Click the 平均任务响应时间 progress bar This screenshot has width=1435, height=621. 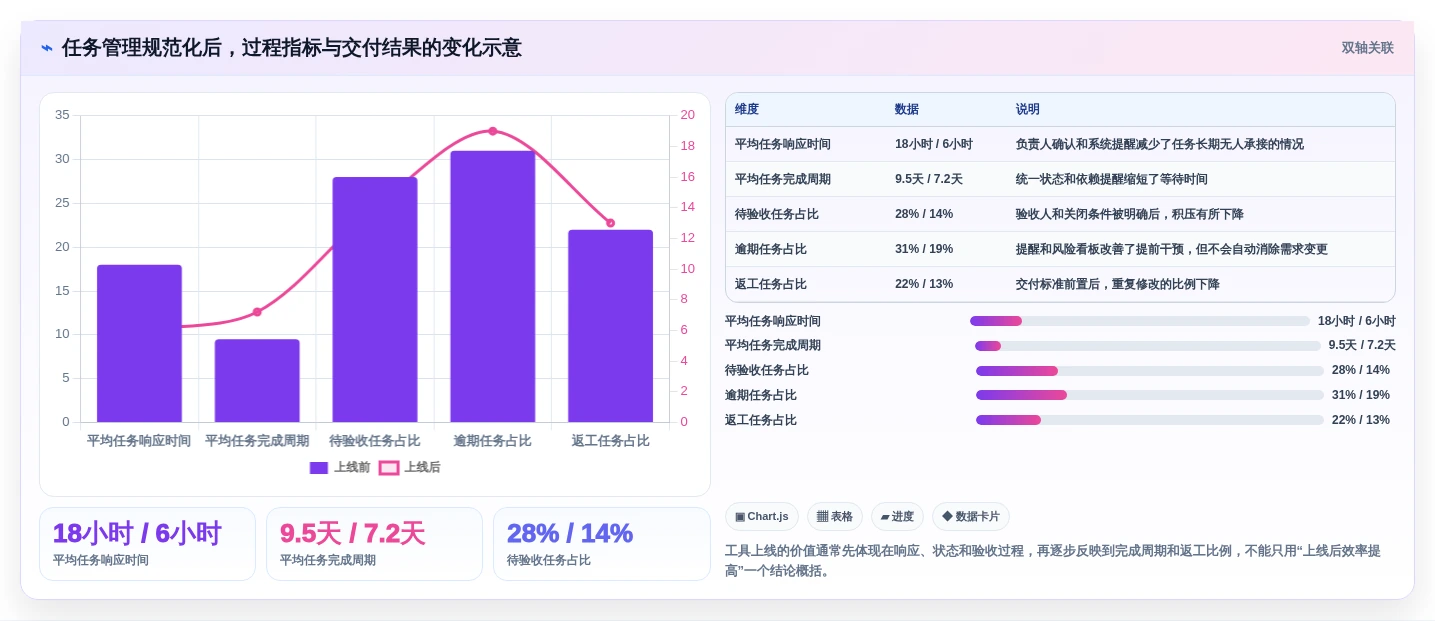1140,321
